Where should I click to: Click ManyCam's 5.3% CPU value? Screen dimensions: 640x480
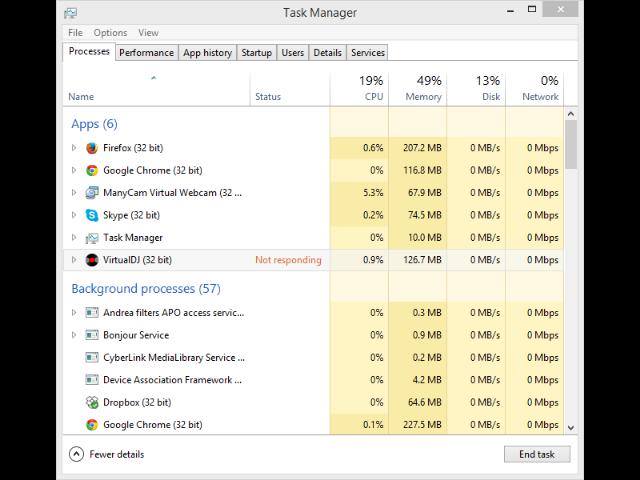[373, 193]
